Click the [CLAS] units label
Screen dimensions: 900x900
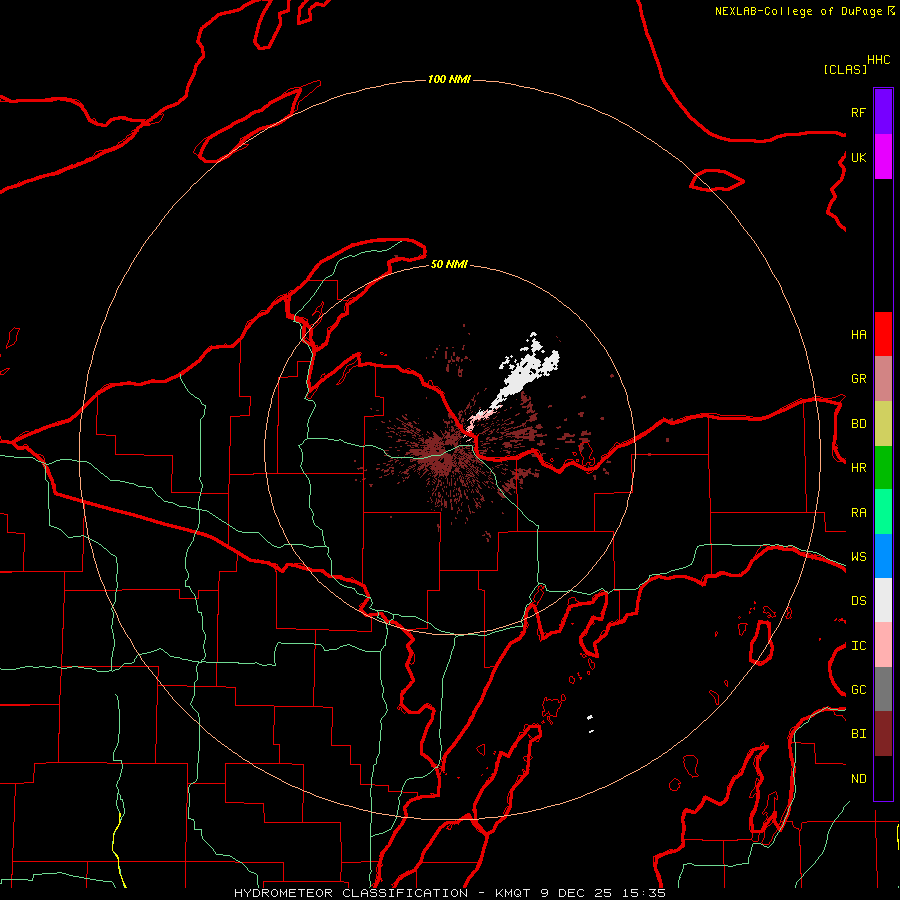pyautogui.click(x=845, y=69)
